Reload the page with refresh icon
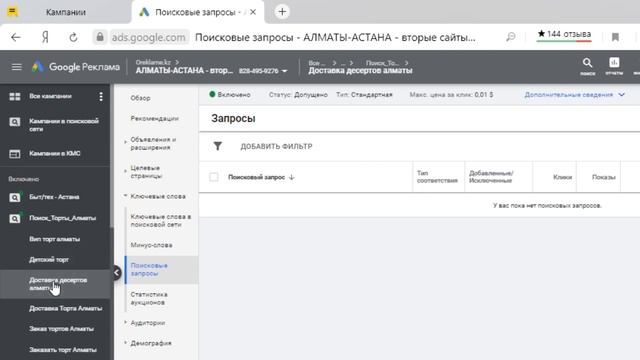Image resolution: width=640 pixels, height=360 pixels. [x=73, y=38]
